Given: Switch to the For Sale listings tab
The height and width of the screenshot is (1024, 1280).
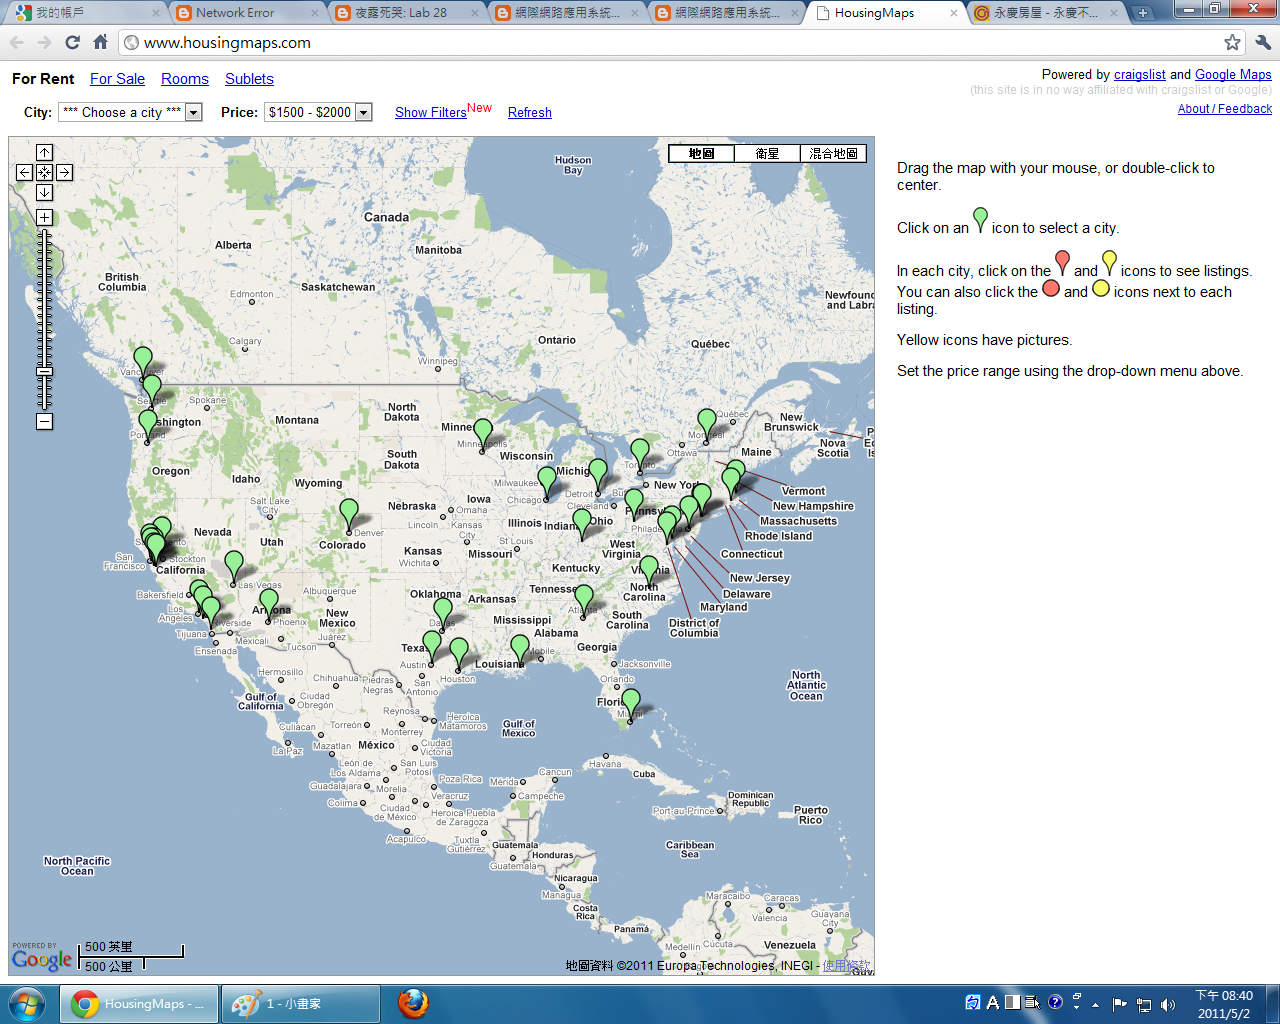Looking at the screenshot, I should click(x=117, y=79).
